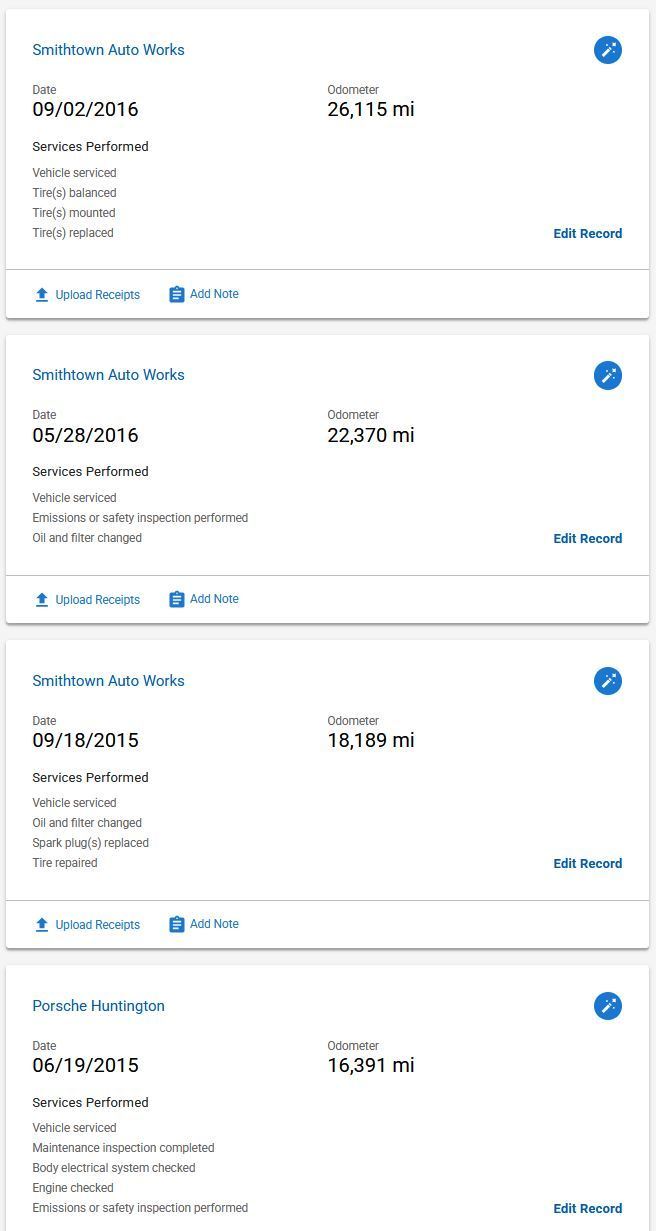Select Add Note text for 09/18/2015 record

tap(214, 924)
